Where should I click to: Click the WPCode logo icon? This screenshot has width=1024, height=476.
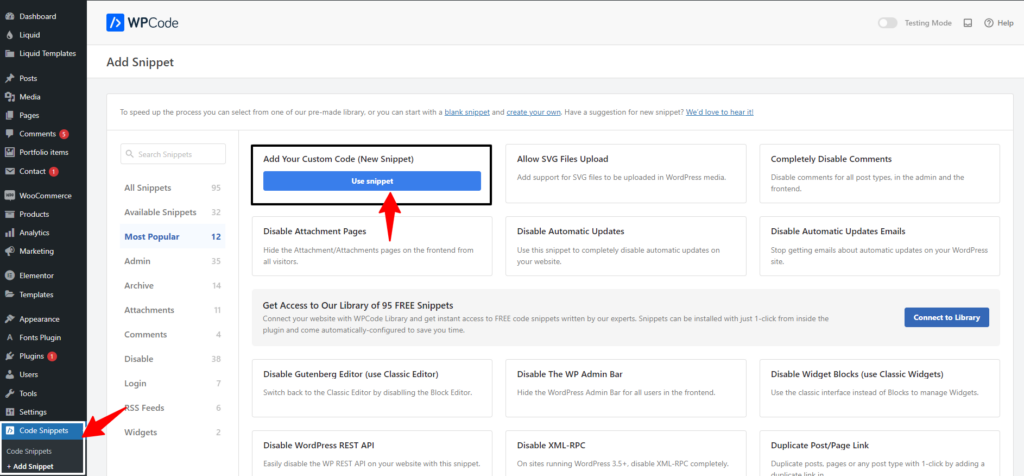pos(116,22)
